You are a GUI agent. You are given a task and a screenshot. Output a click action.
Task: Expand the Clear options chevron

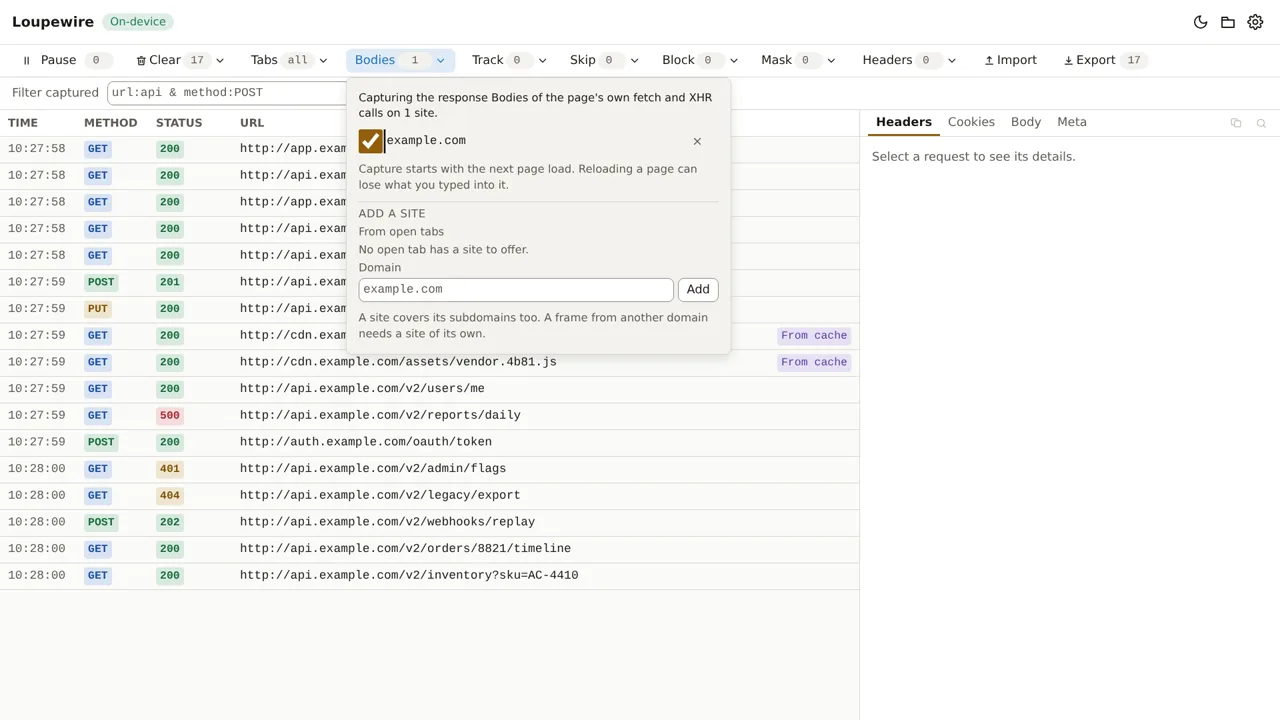[x=220, y=60]
